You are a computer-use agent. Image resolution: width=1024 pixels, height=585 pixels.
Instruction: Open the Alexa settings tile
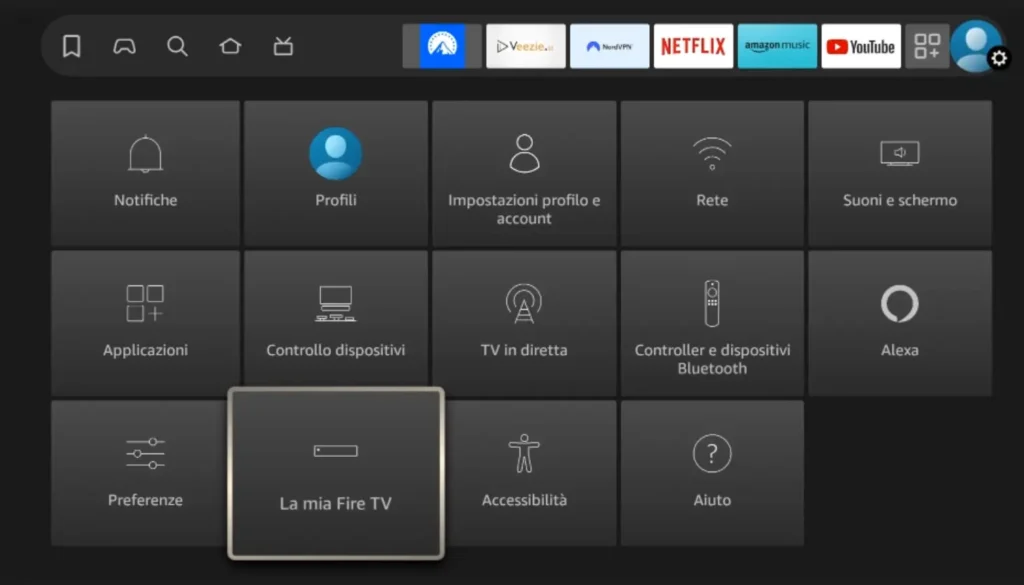click(900, 323)
